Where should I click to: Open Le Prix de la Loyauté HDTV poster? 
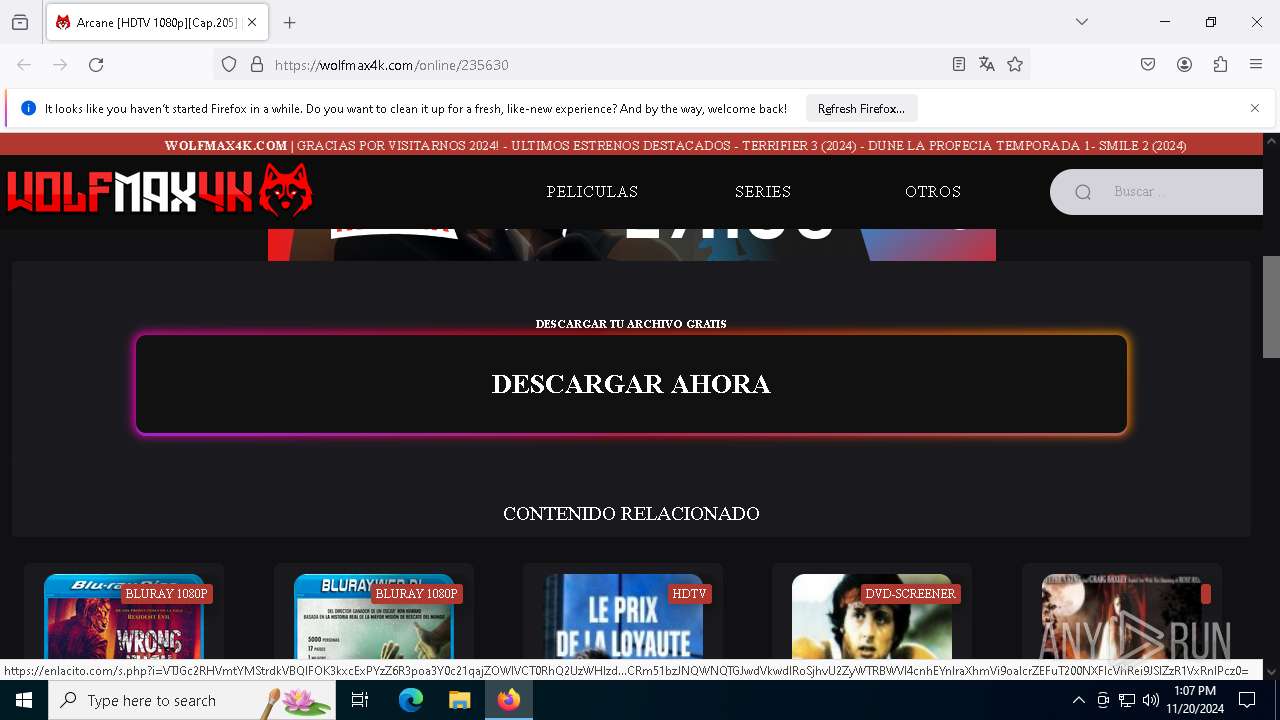(623, 615)
